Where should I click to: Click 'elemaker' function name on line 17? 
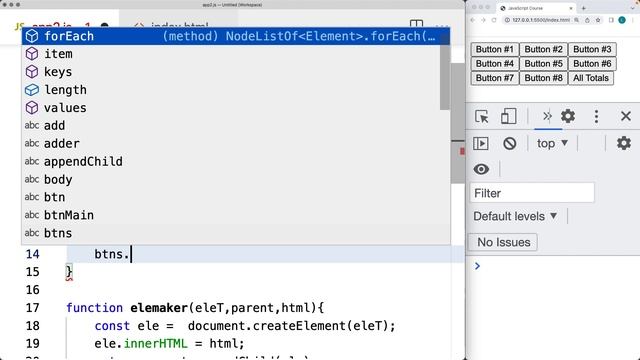(159, 308)
